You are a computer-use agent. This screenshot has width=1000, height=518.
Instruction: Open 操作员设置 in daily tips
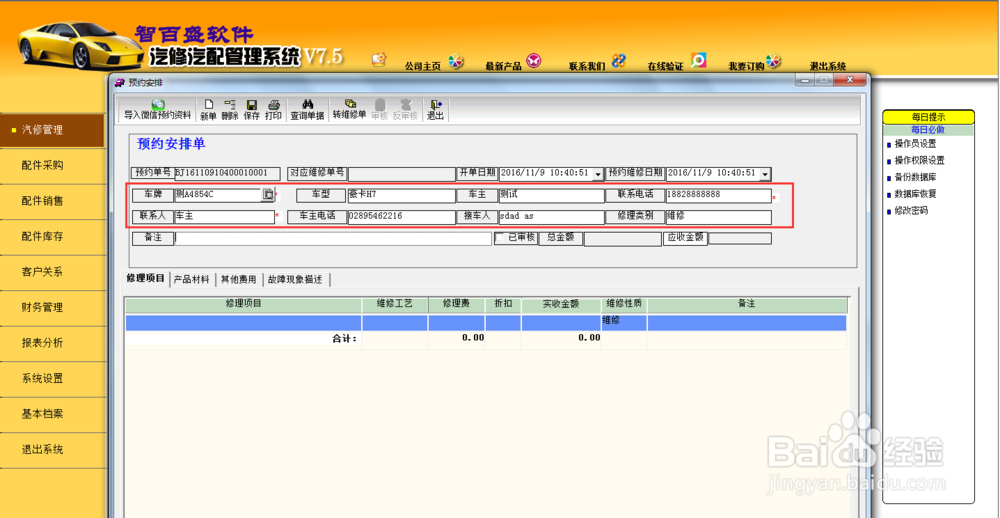915,144
